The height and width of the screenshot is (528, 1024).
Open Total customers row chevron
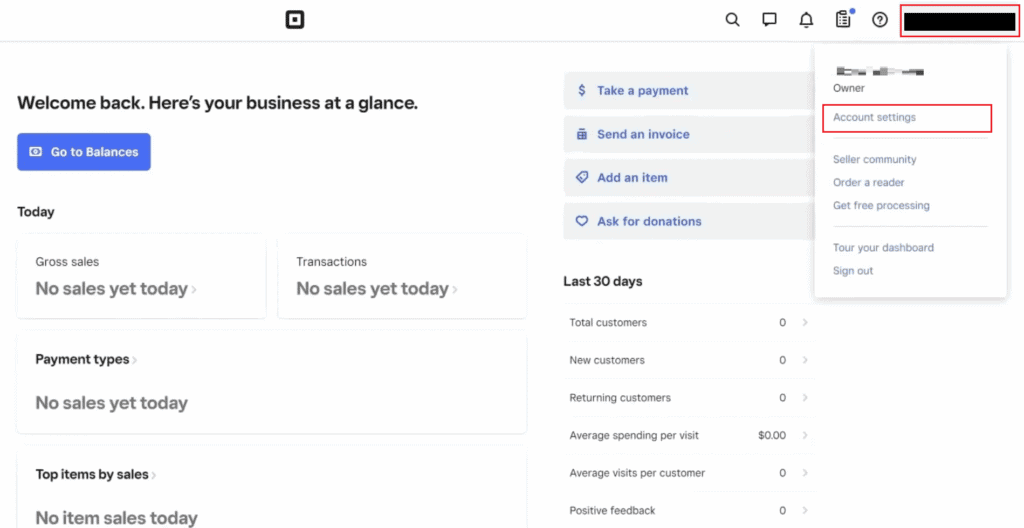pyautogui.click(x=805, y=323)
